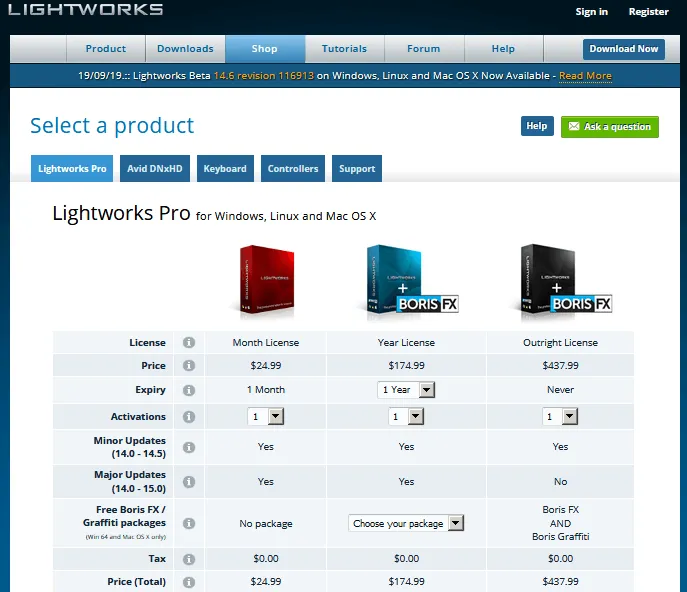The height and width of the screenshot is (592, 687).
Task: Select the blue Year License Boris FX box
Action: 412,280
